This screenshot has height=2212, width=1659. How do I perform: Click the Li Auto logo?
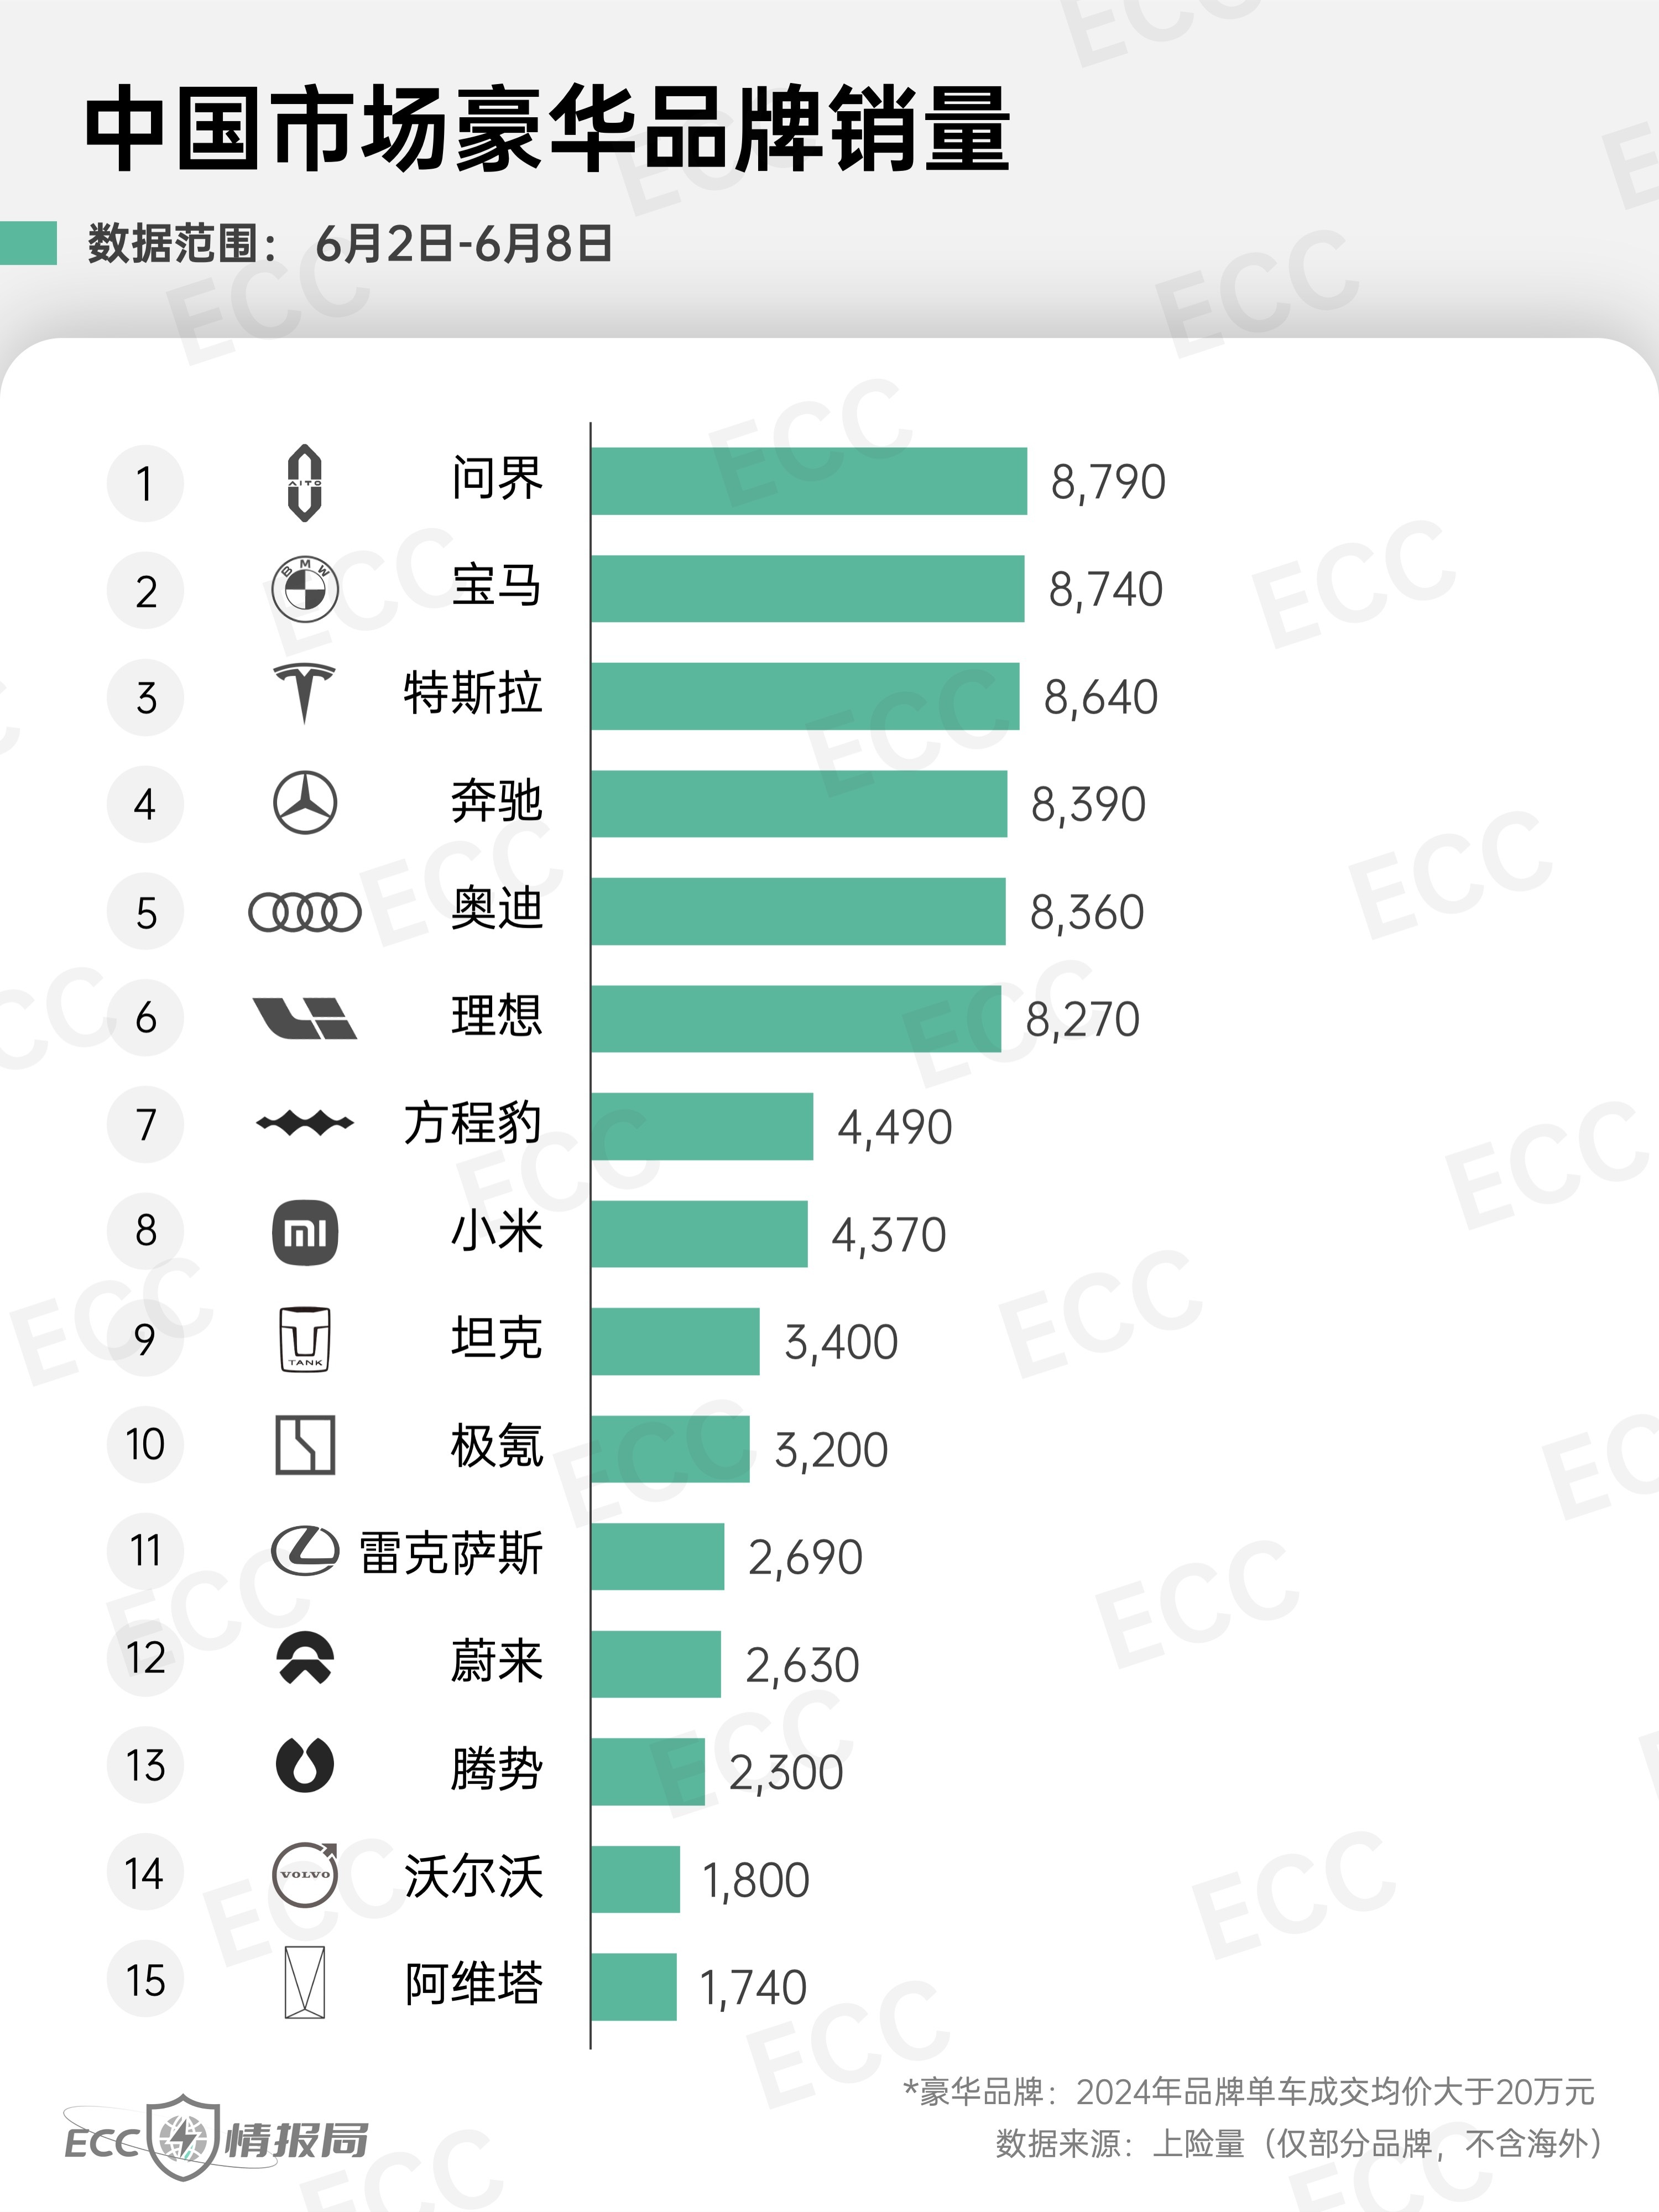pos(305,1018)
